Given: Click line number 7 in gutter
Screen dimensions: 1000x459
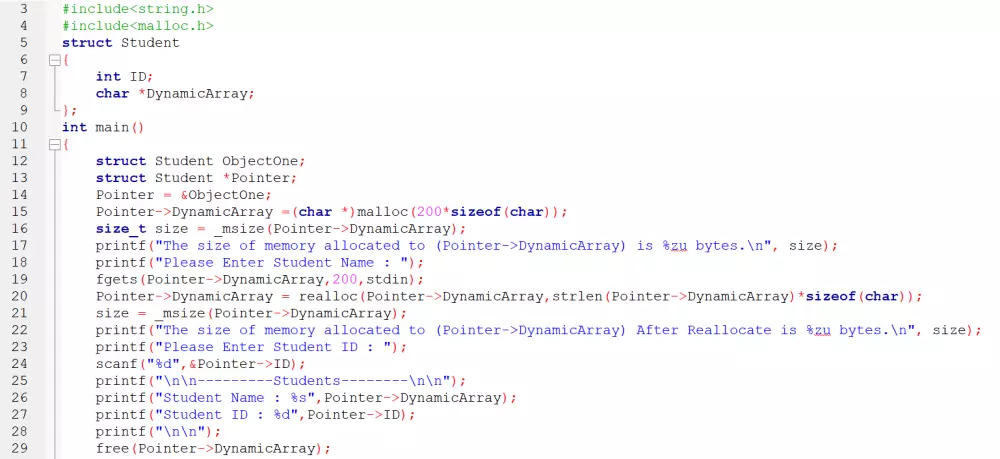Looking at the screenshot, I should pyautogui.click(x=24, y=76).
